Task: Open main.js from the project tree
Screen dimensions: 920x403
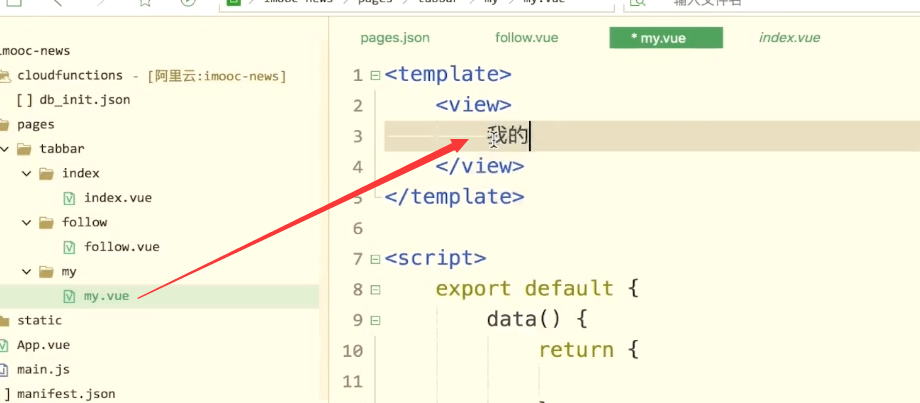Action: [43, 370]
